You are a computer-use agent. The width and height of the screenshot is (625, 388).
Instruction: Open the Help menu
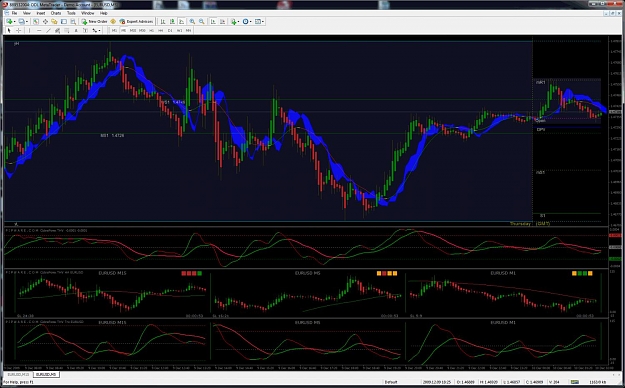tap(104, 13)
